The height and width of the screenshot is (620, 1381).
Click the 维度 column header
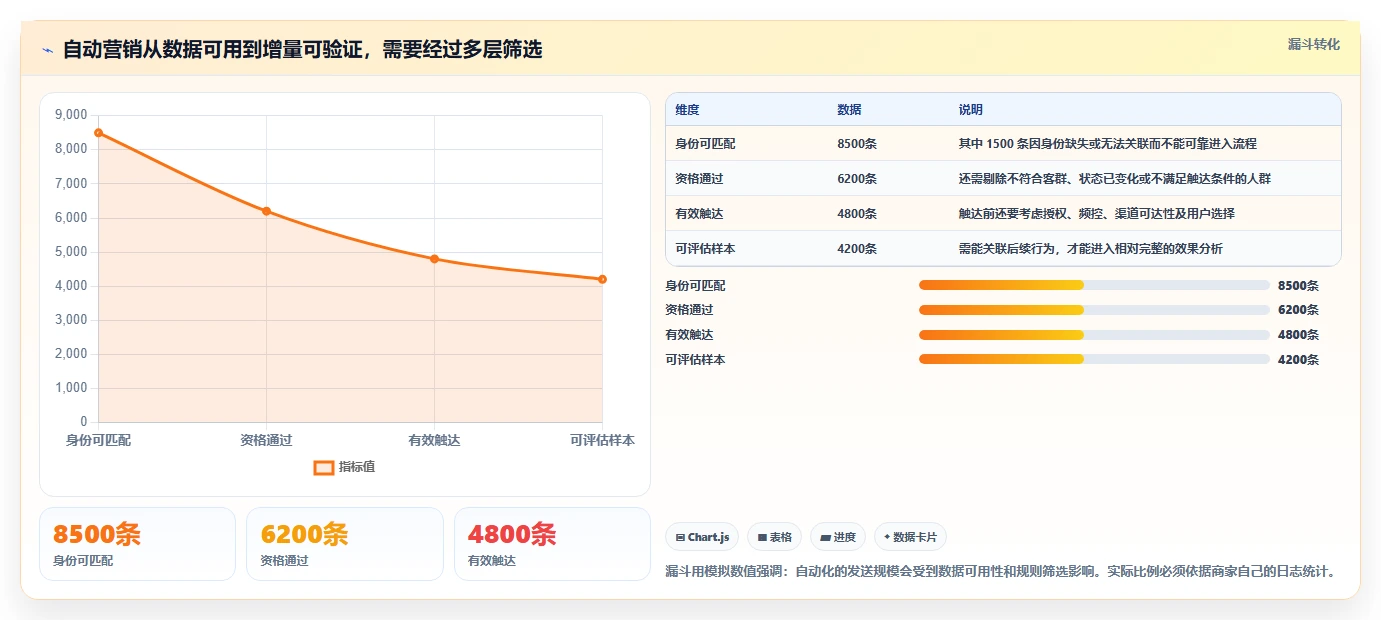point(687,109)
